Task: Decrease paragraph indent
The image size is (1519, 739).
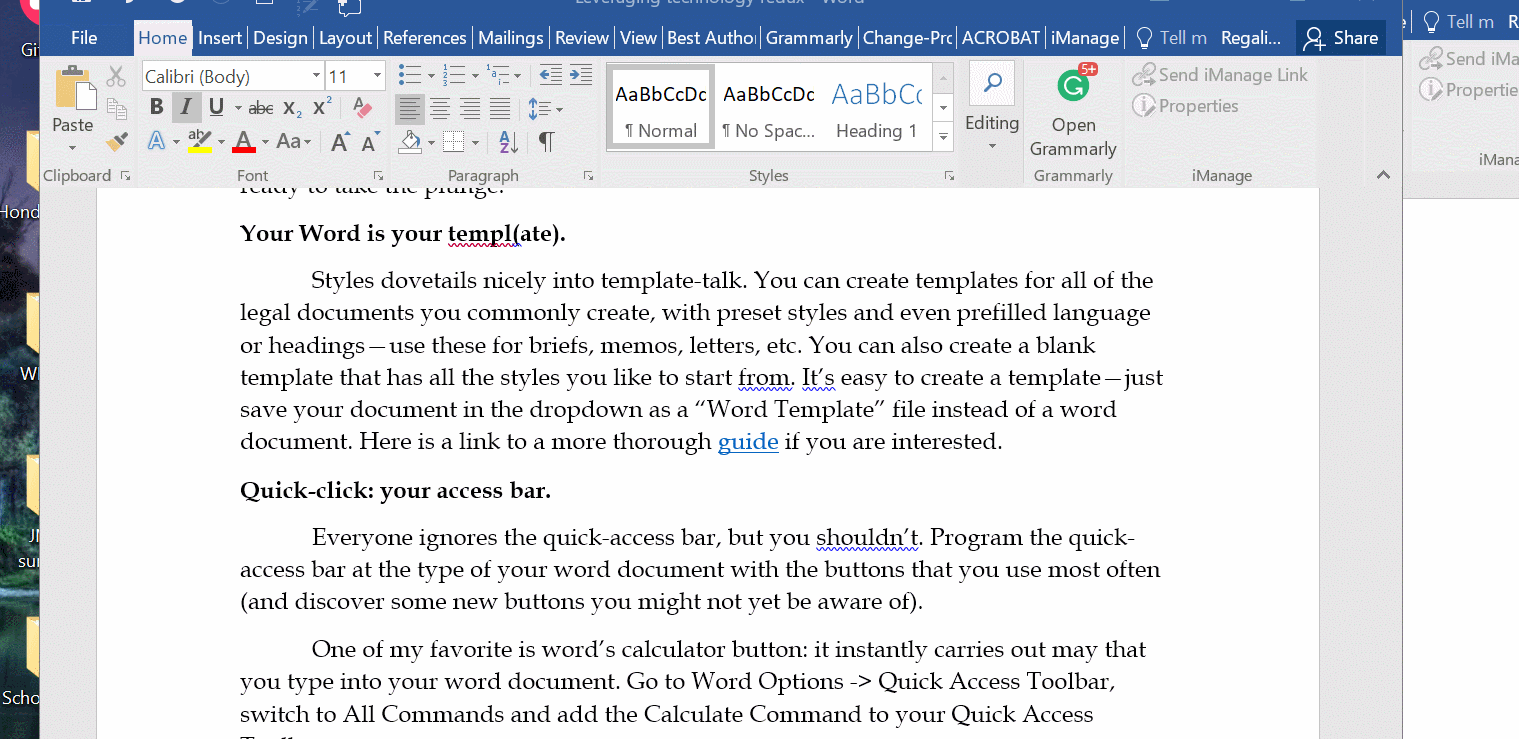Action: pyautogui.click(x=549, y=75)
